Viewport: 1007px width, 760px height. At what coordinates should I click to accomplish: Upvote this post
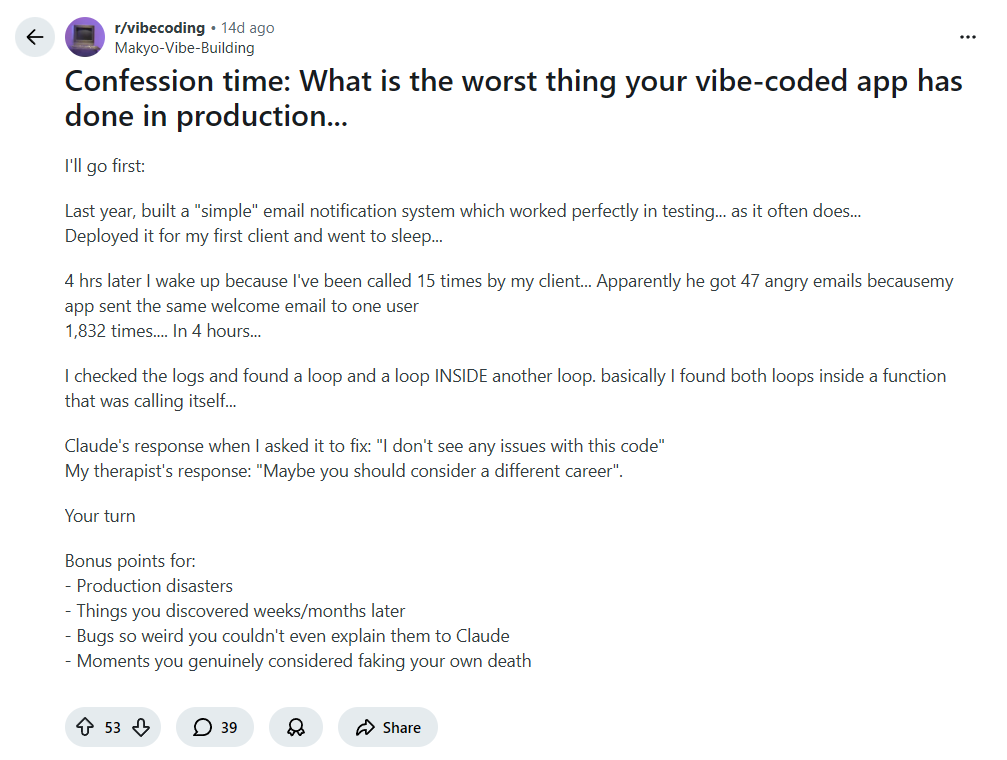(x=85, y=727)
